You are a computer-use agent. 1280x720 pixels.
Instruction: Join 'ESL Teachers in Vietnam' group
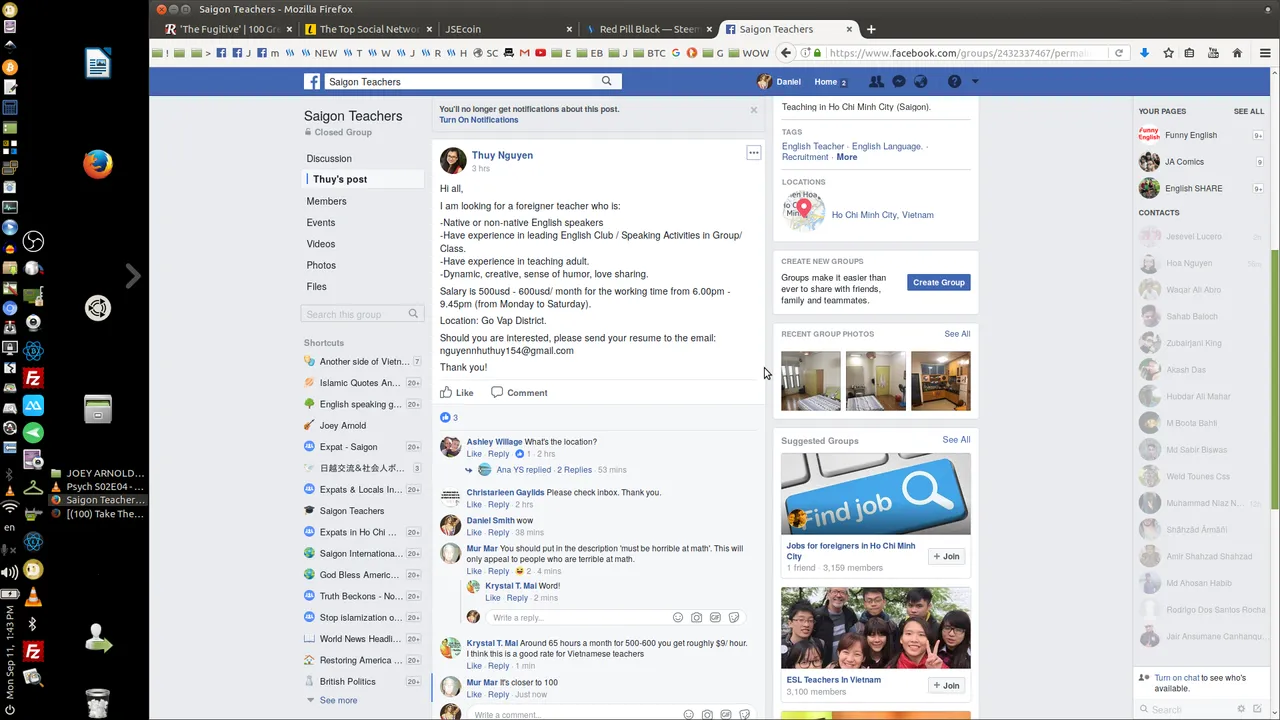[946, 685]
